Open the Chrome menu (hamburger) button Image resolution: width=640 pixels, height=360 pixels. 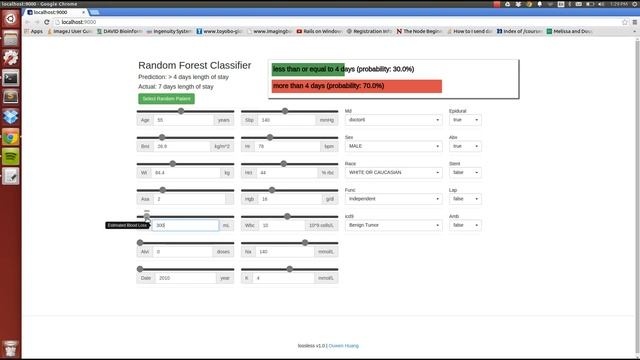[x=634, y=22]
